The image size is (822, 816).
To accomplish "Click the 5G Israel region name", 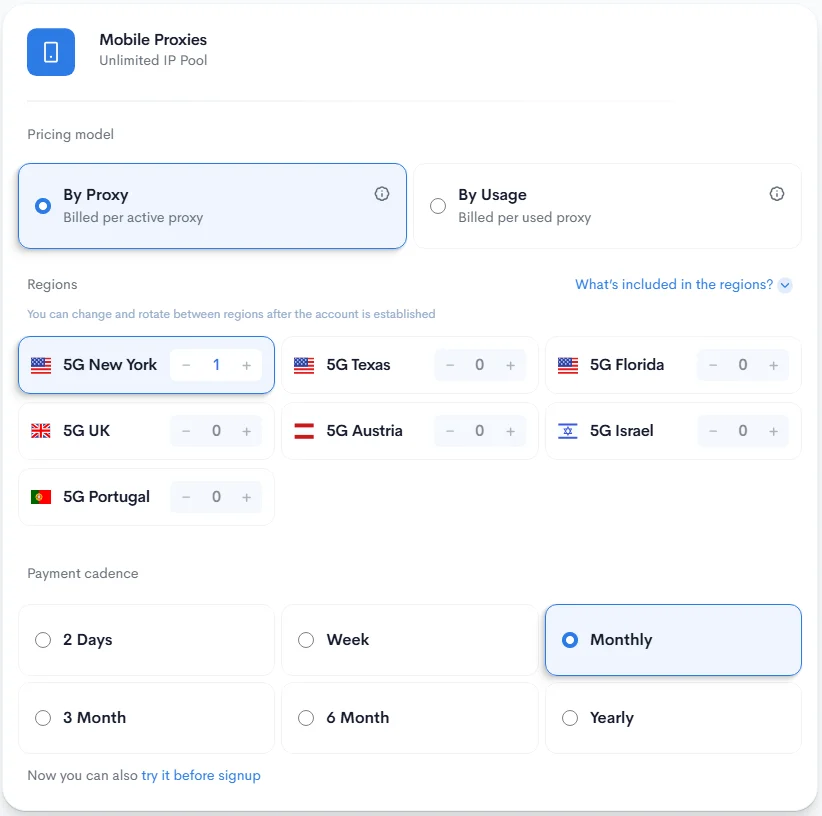I will point(622,431).
